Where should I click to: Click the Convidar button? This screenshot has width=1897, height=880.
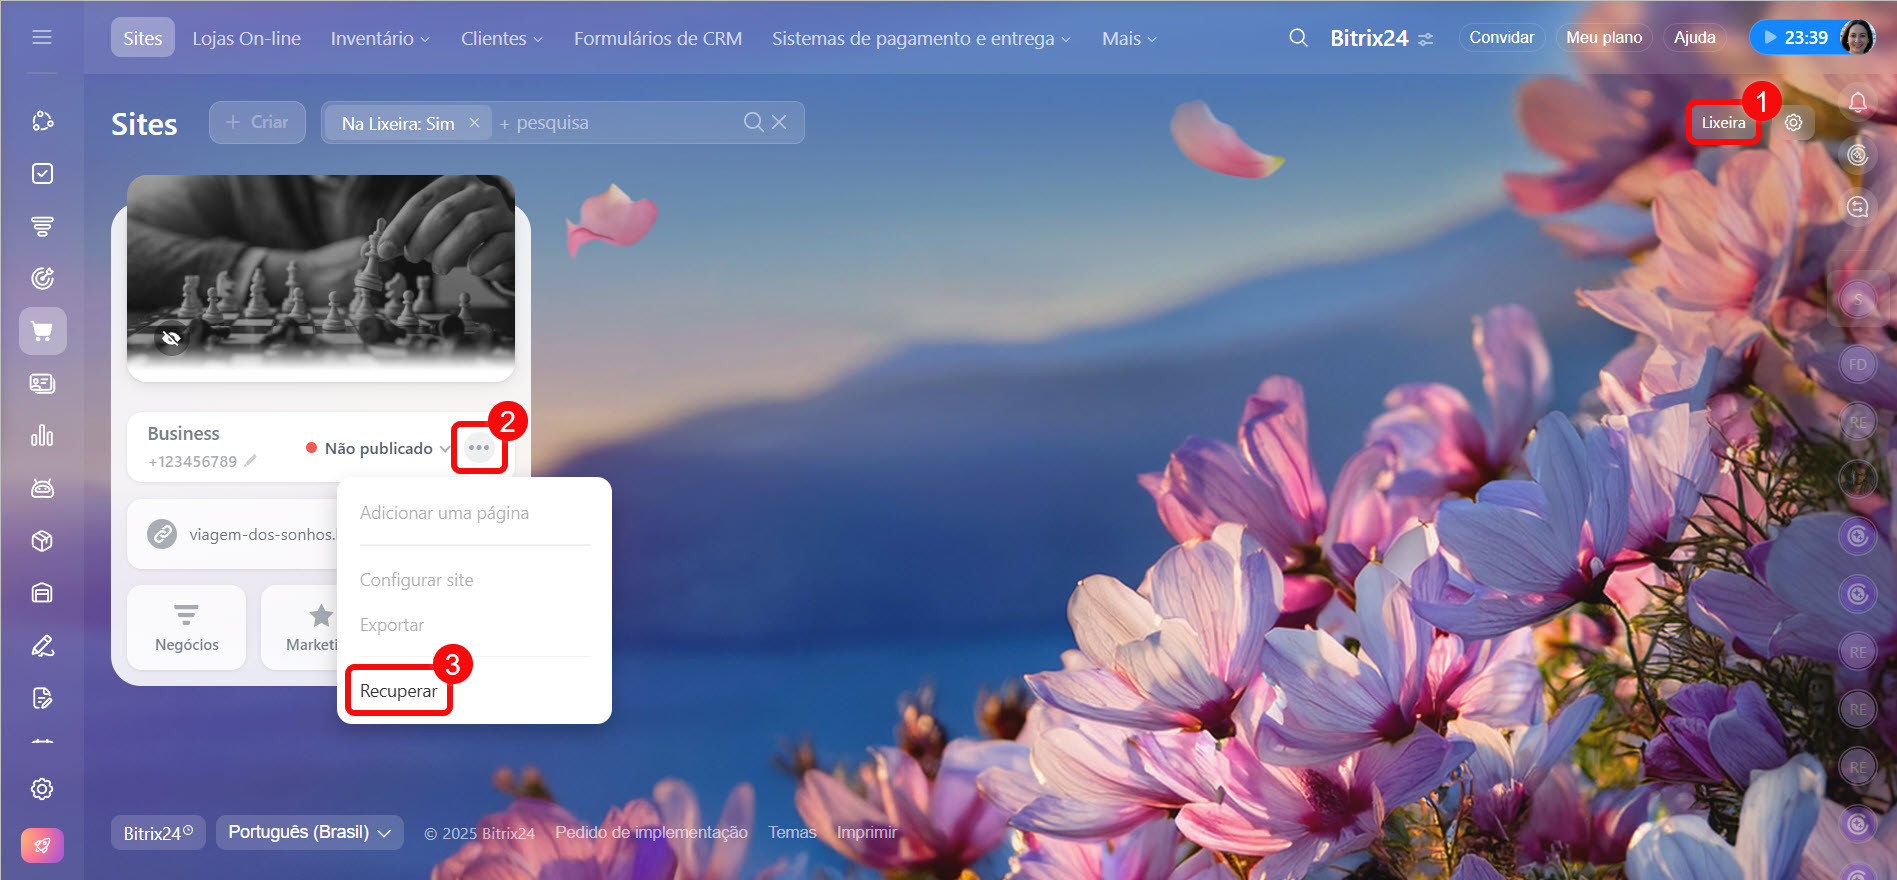point(1500,38)
